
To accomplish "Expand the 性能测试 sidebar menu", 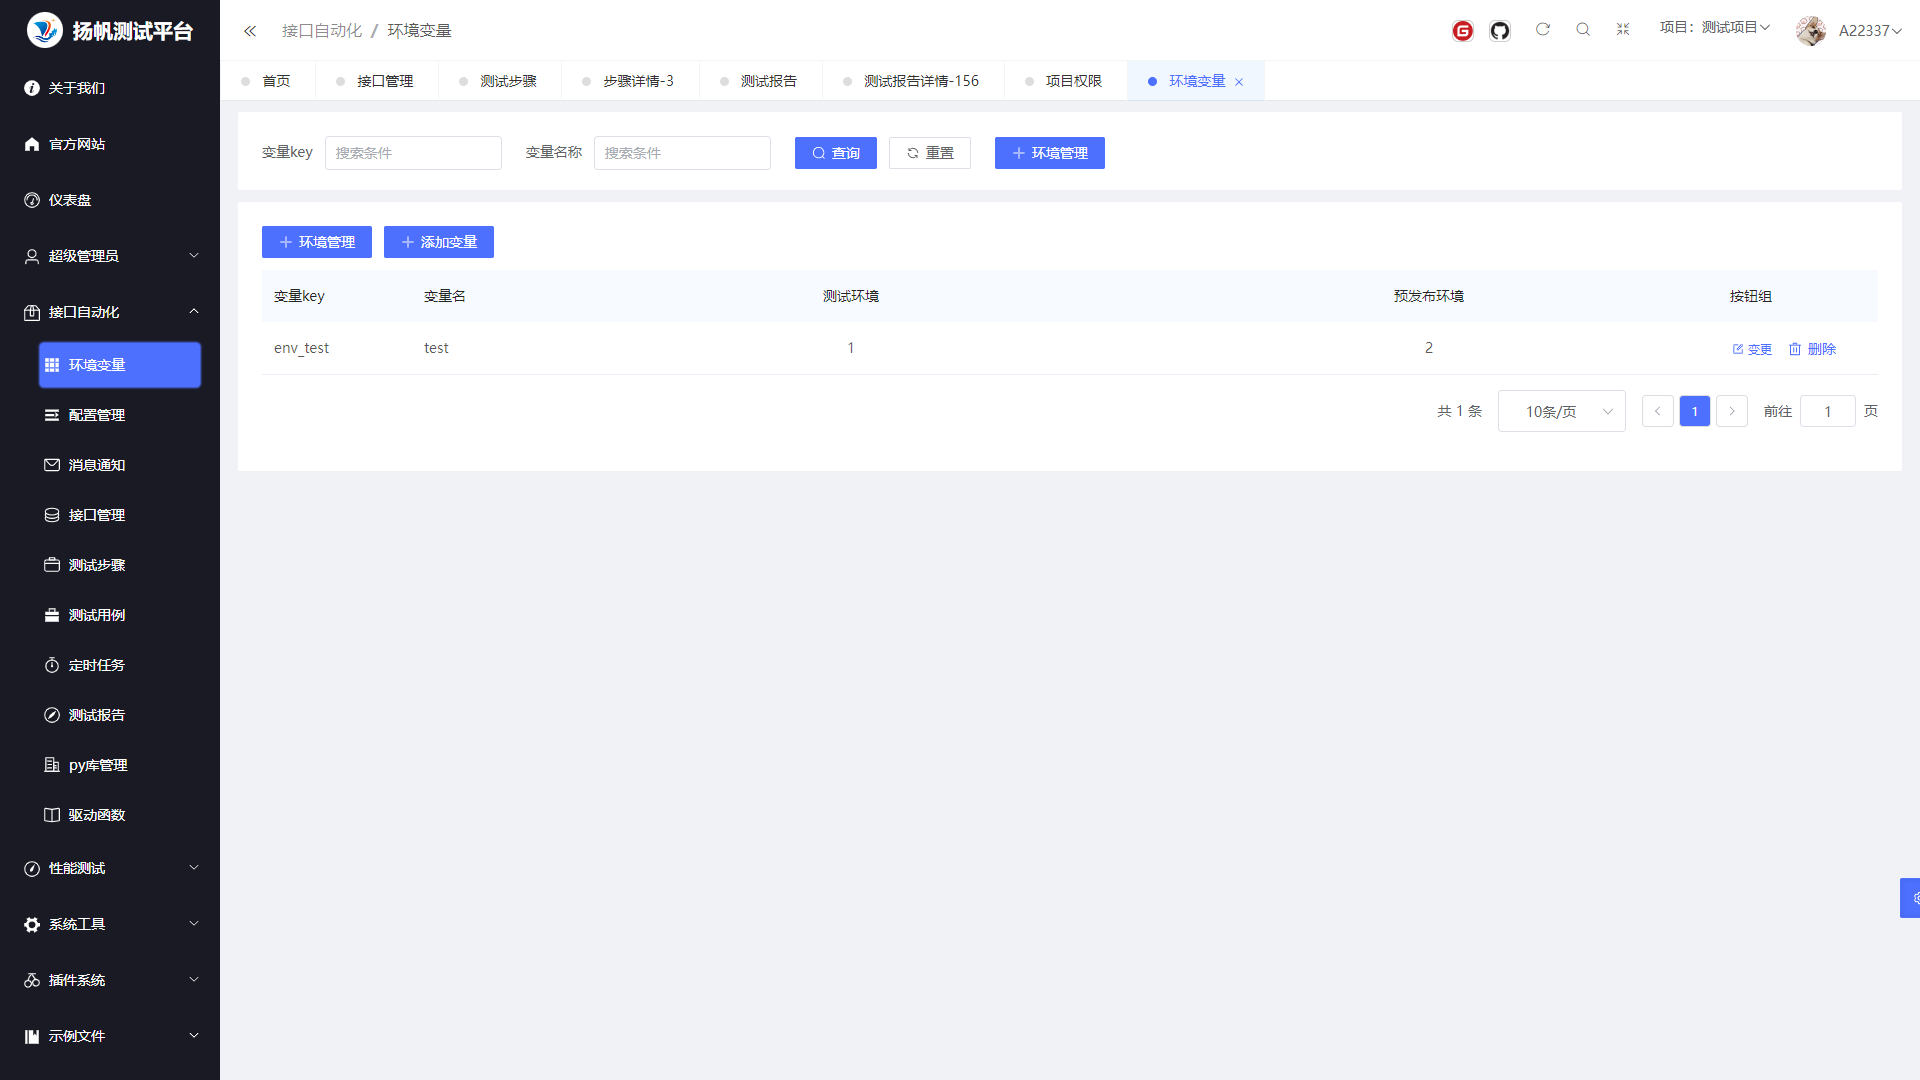I will pos(110,868).
